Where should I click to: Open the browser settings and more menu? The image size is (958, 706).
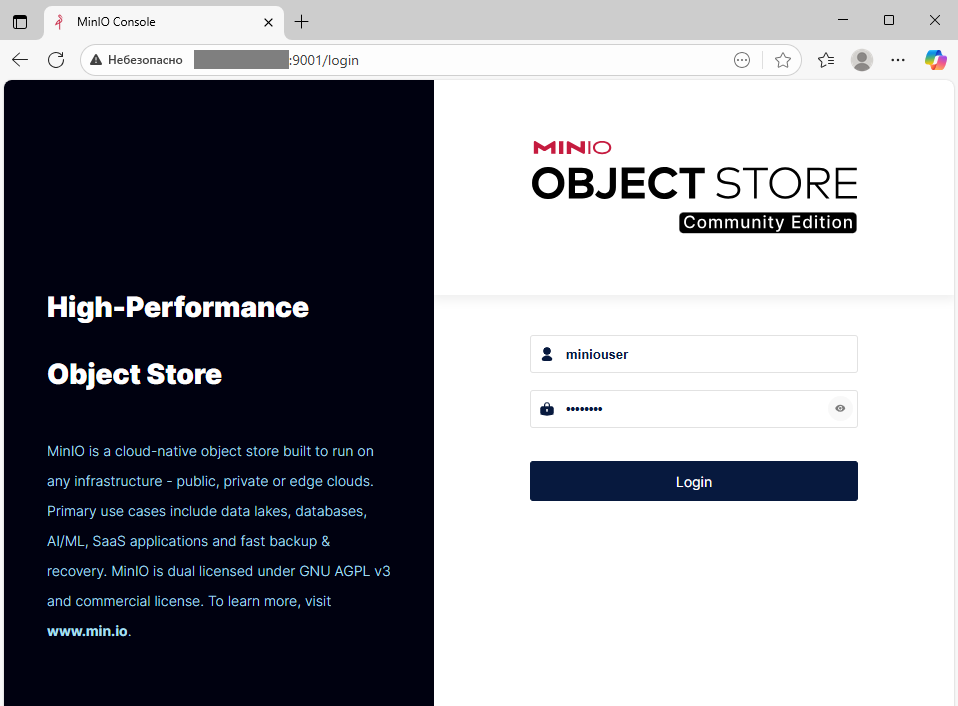tap(898, 60)
